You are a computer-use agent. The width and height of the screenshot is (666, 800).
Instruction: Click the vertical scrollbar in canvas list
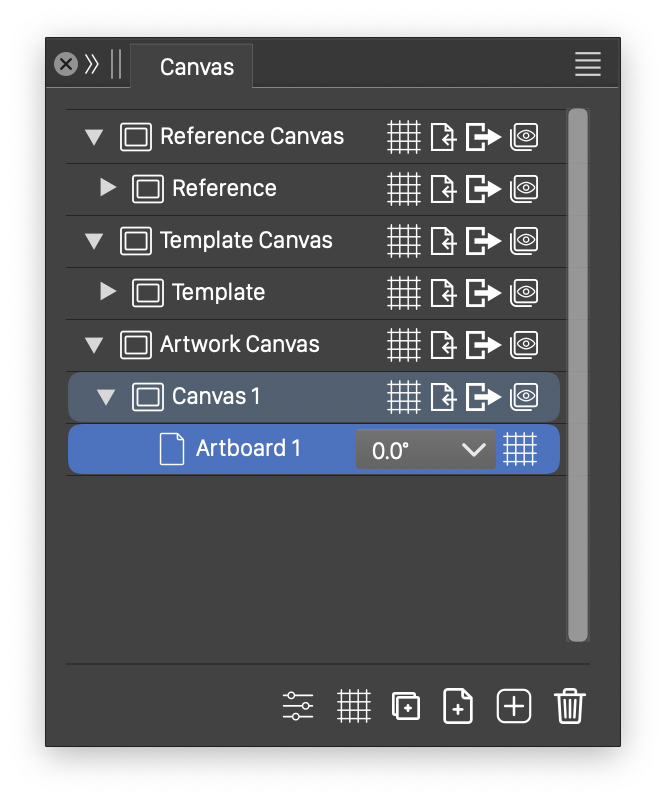click(577, 375)
